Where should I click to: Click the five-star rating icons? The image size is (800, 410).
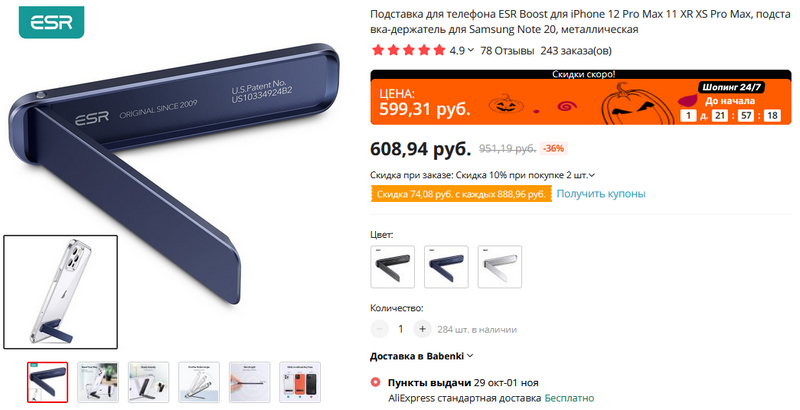pyautogui.click(x=409, y=50)
